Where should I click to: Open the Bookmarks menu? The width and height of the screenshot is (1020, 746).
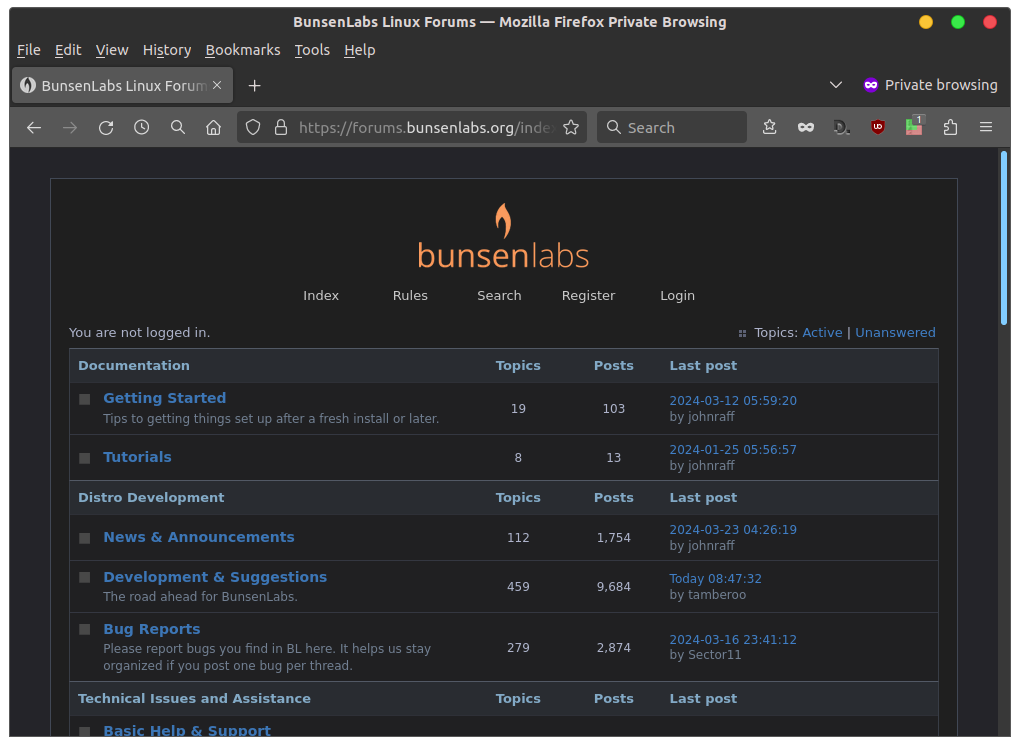pyautogui.click(x=243, y=50)
